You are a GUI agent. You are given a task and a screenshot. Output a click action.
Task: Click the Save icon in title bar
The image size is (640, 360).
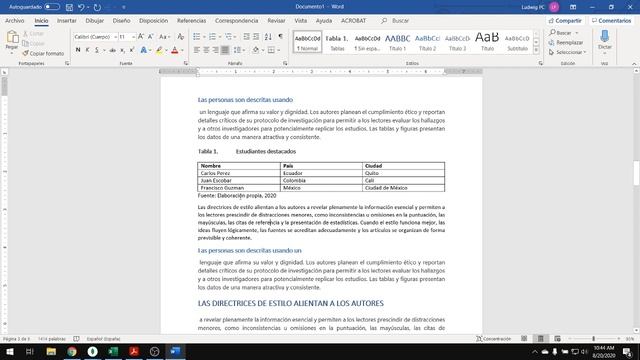69,7
